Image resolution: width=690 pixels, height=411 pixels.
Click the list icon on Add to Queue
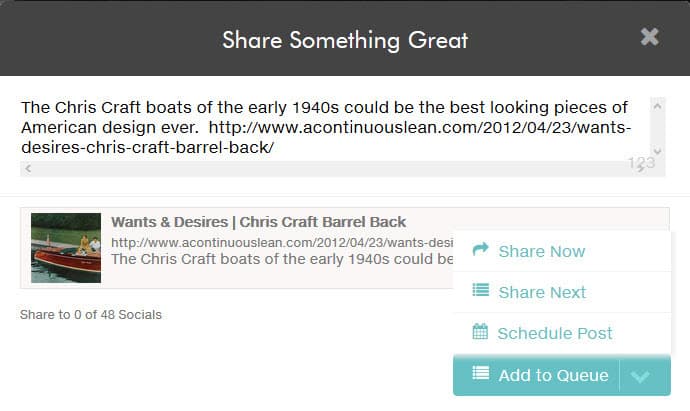(x=481, y=374)
